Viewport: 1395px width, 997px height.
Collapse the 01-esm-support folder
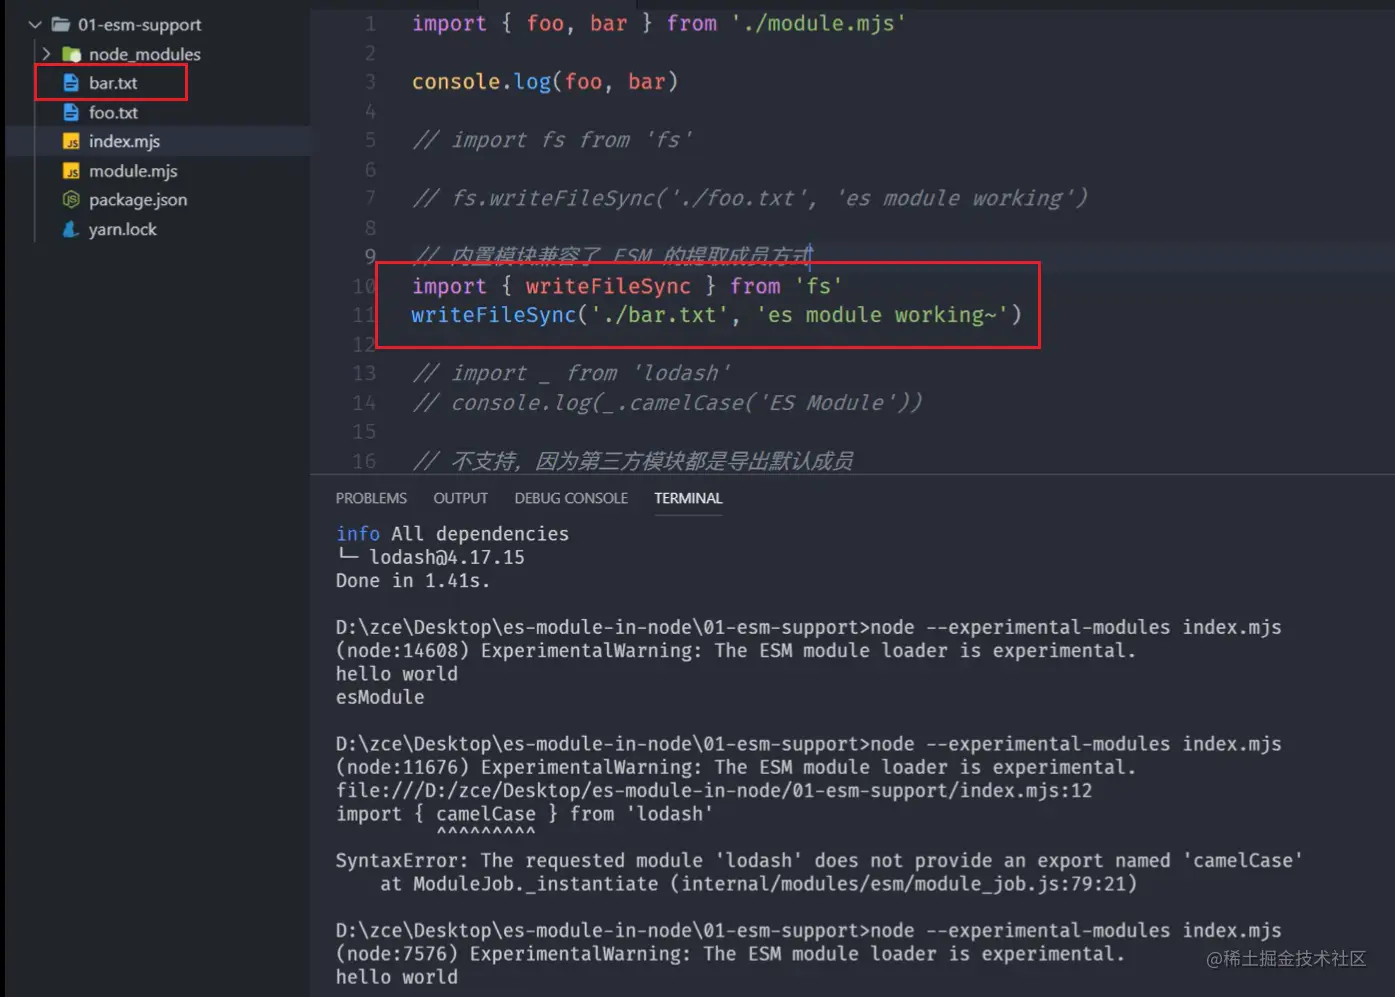tap(35, 23)
